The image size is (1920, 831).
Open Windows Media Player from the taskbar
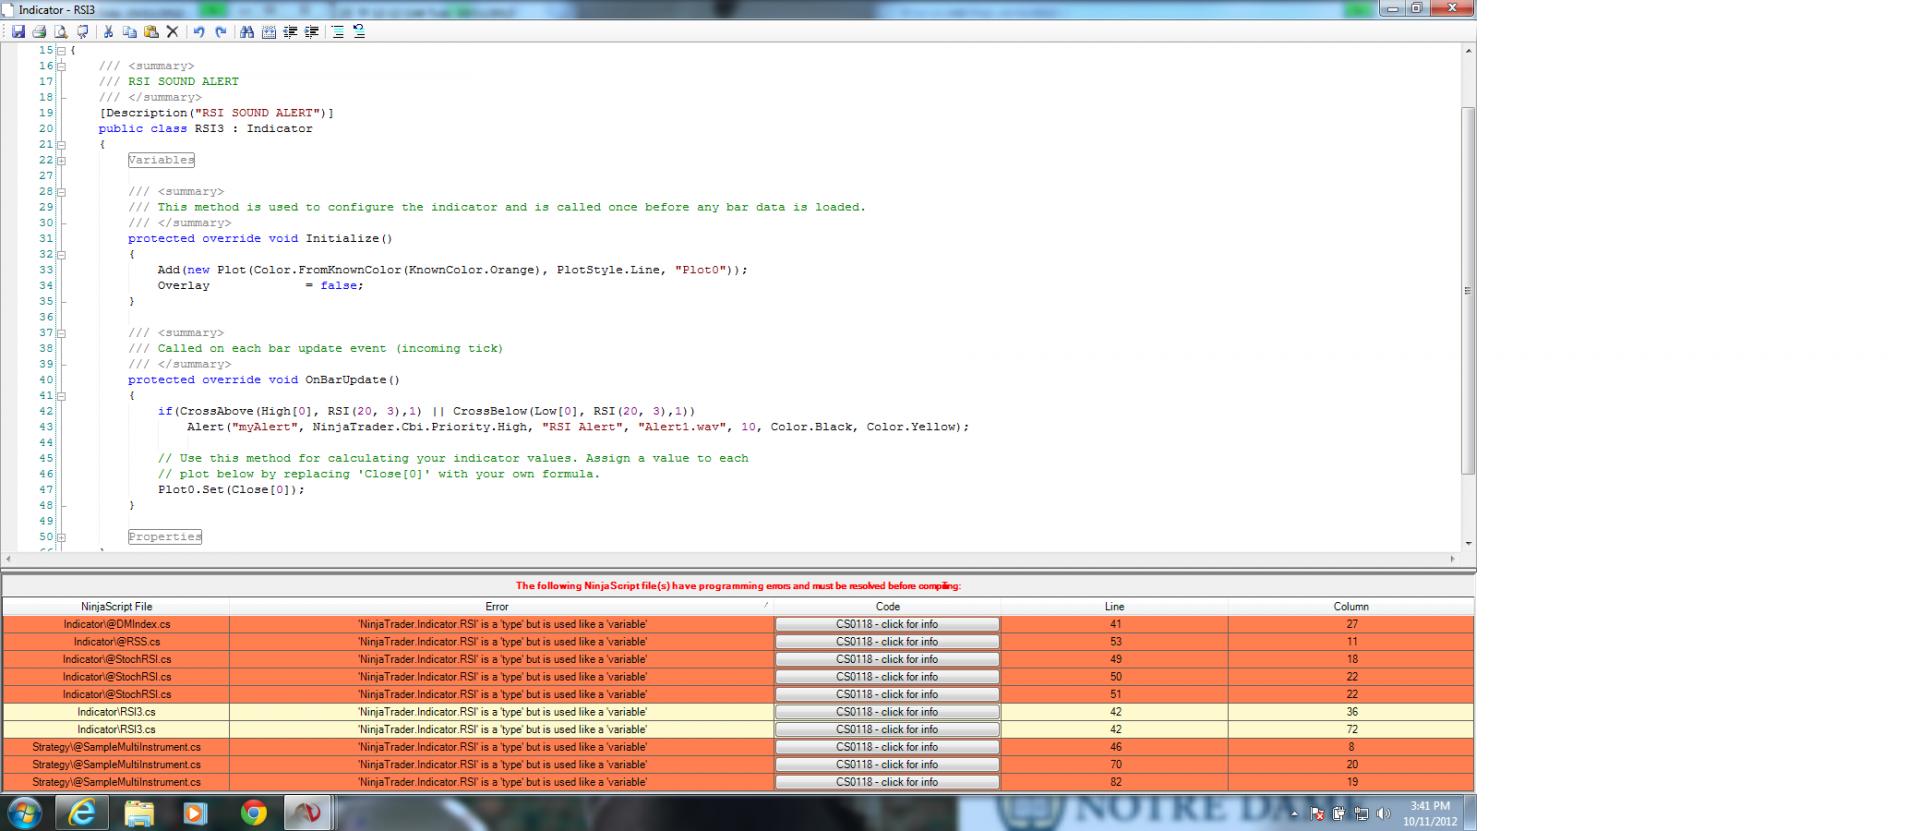click(196, 813)
